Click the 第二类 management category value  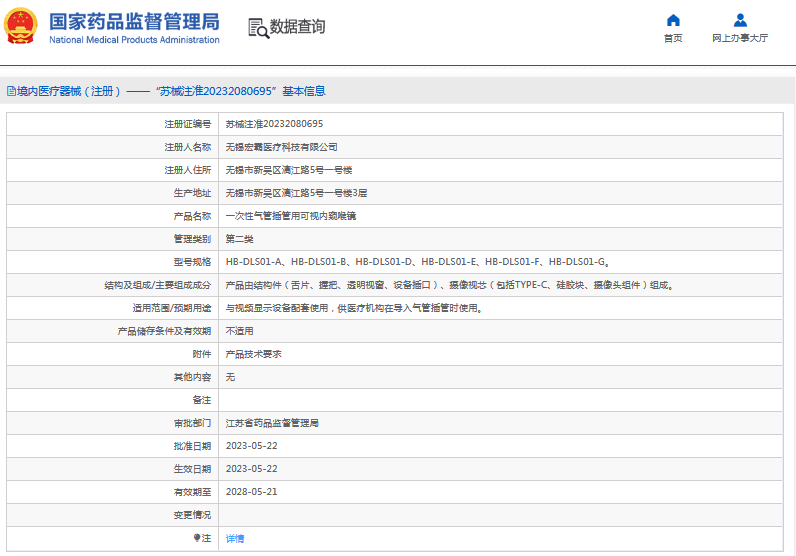coord(240,239)
